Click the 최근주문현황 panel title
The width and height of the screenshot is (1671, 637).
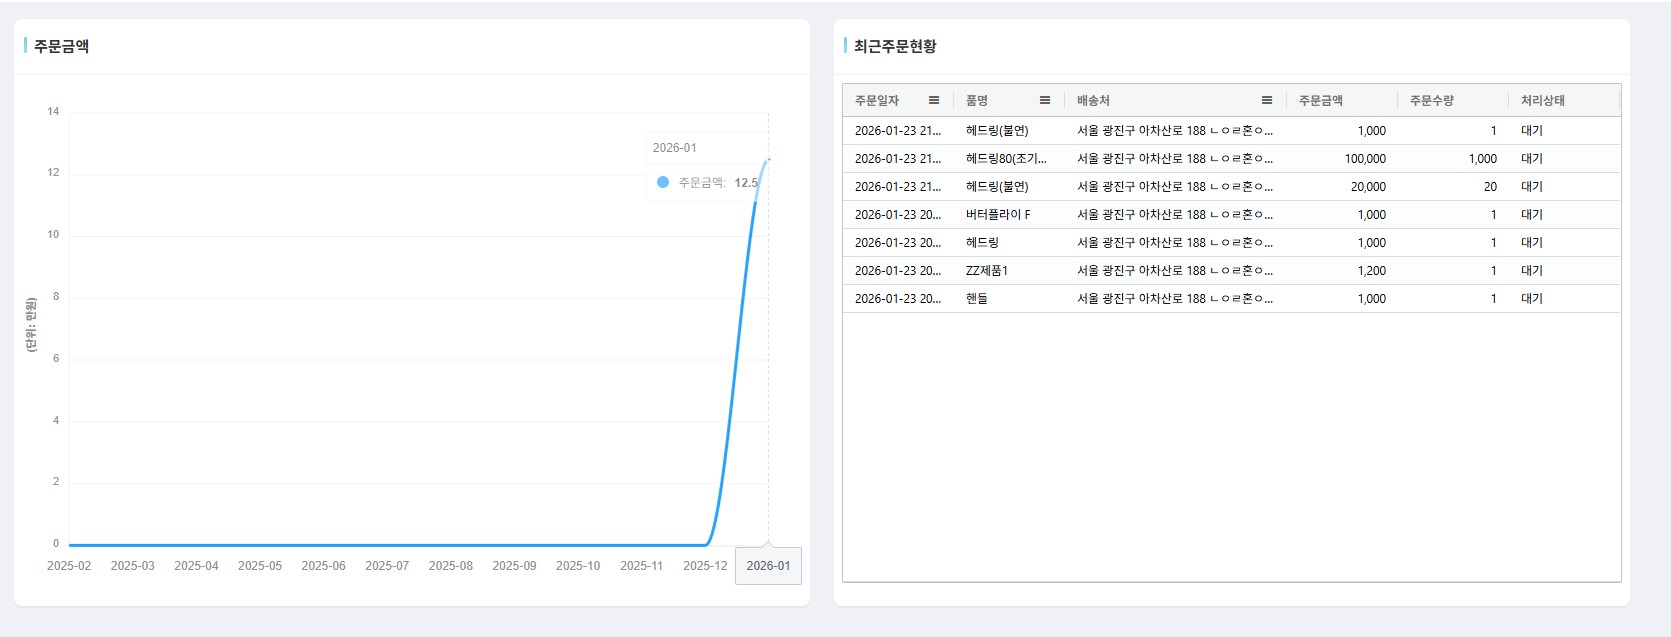[x=894, y=46]
